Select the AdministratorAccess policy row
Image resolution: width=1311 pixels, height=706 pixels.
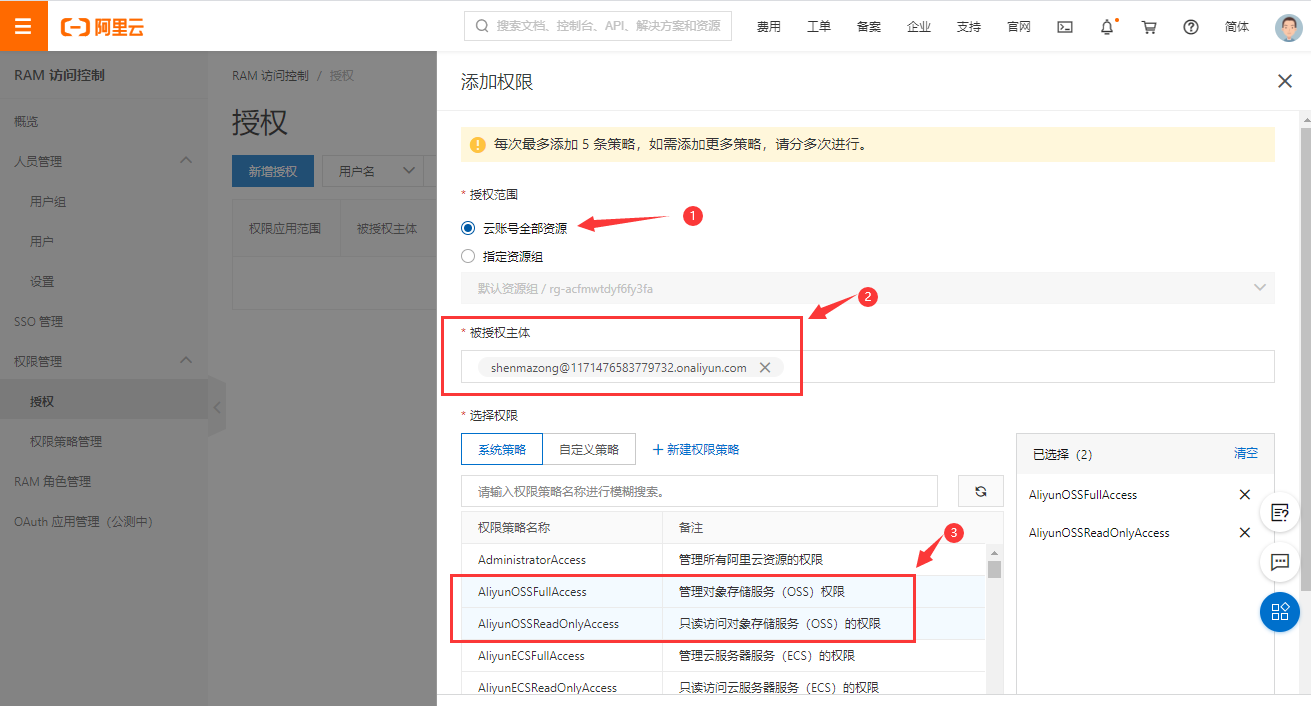tap(723, 559)
